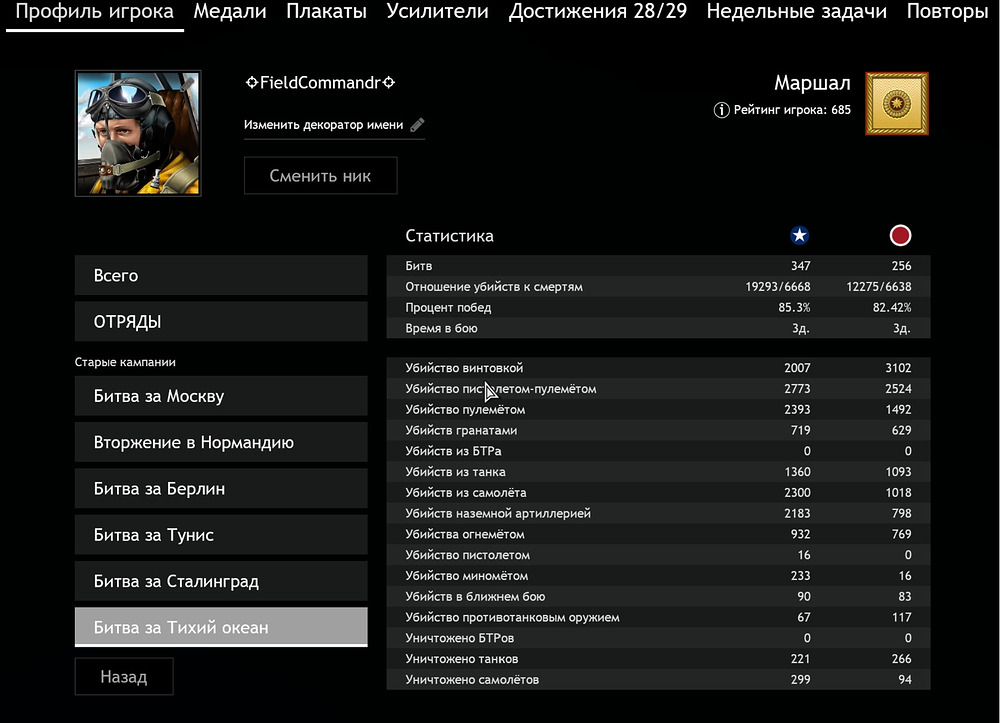
Task: Click the Изменить декоратор имени link
Action: click(x=323, y=125)
